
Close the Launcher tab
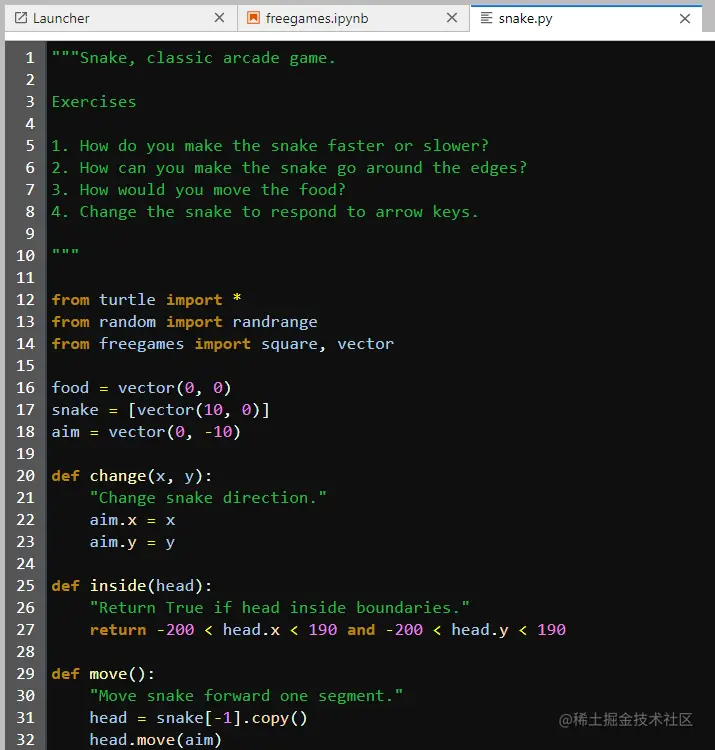[220, 18]
